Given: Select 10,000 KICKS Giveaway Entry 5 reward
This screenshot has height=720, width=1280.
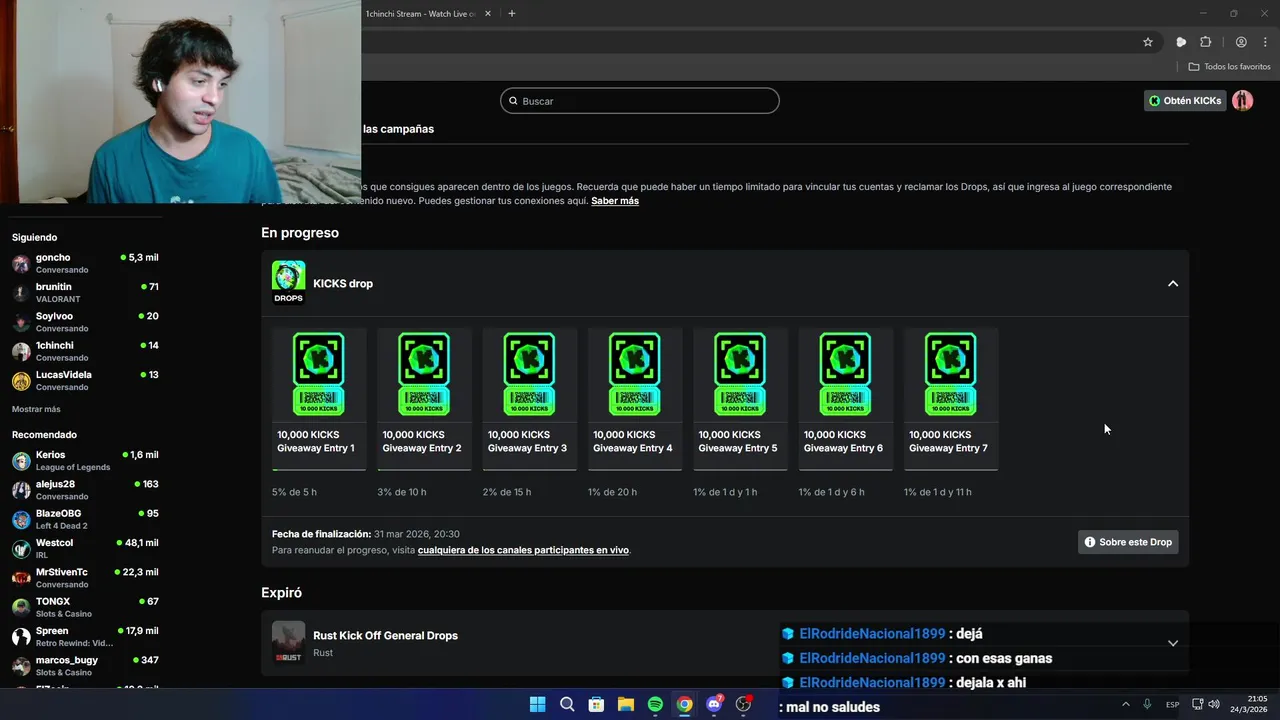Looking at the screenshot, I should (740, 398).
